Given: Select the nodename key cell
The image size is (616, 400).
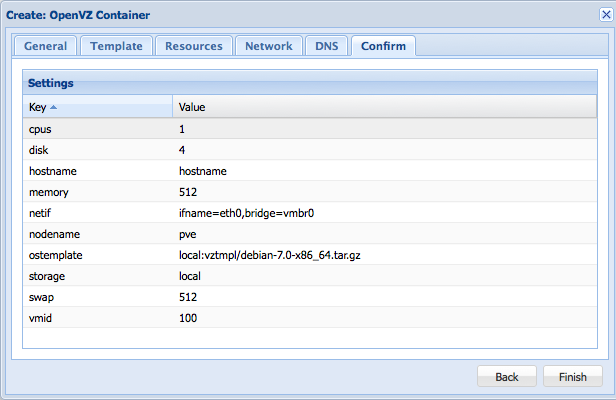Looking at the screenshot, I should tap(98, 234).
